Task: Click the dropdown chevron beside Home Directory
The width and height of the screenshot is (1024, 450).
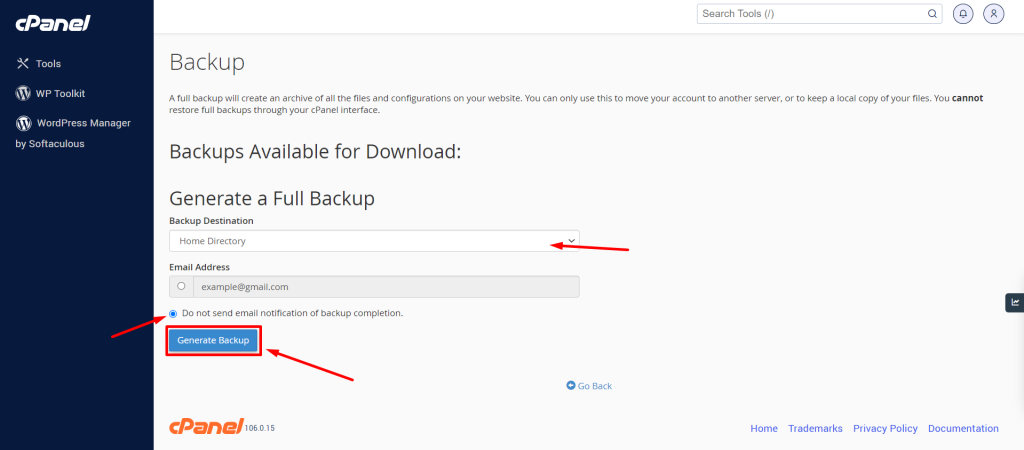Action: (571, 240)
